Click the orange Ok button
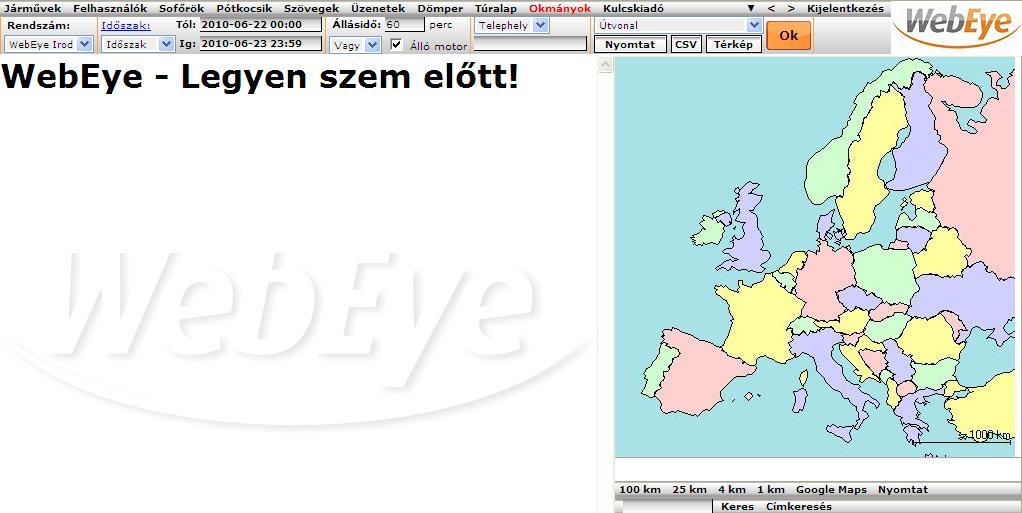 [x=789, y=35]
